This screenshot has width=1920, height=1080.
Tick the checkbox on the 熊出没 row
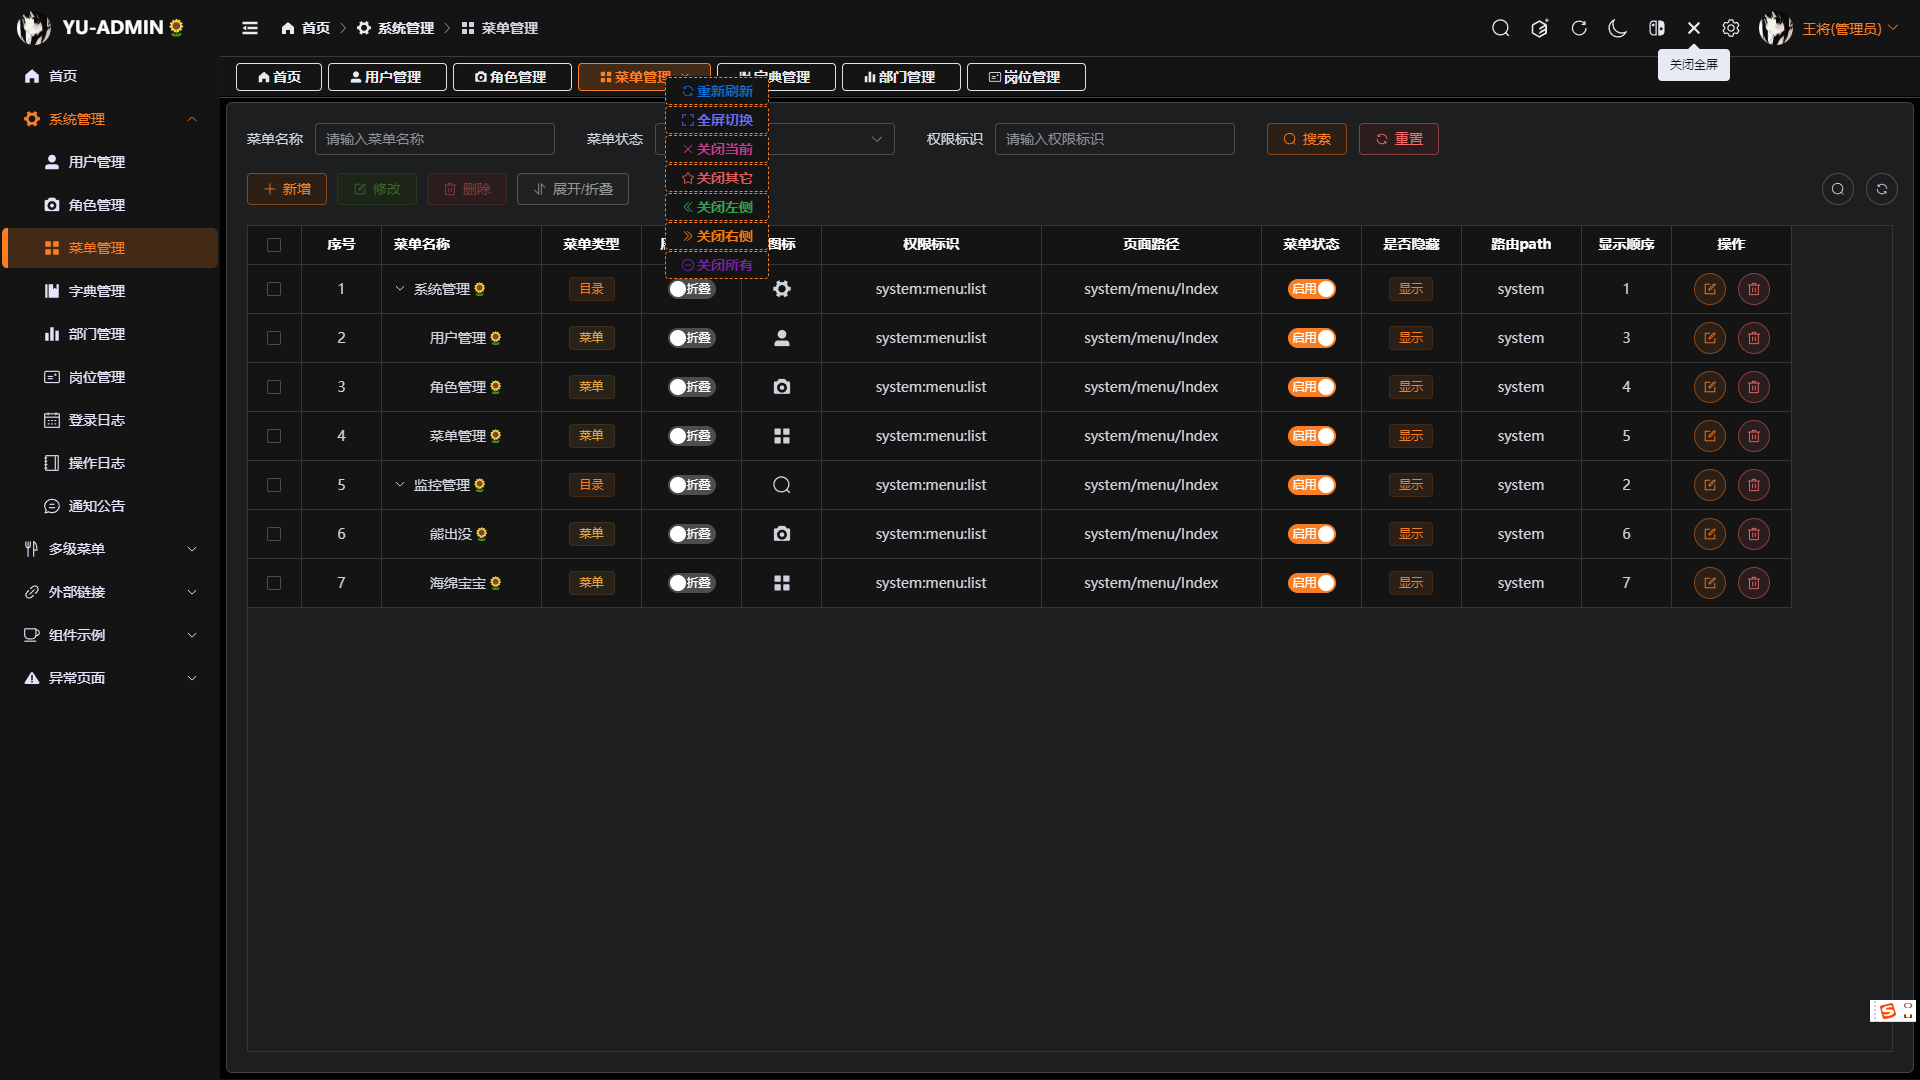pos(275,534)
